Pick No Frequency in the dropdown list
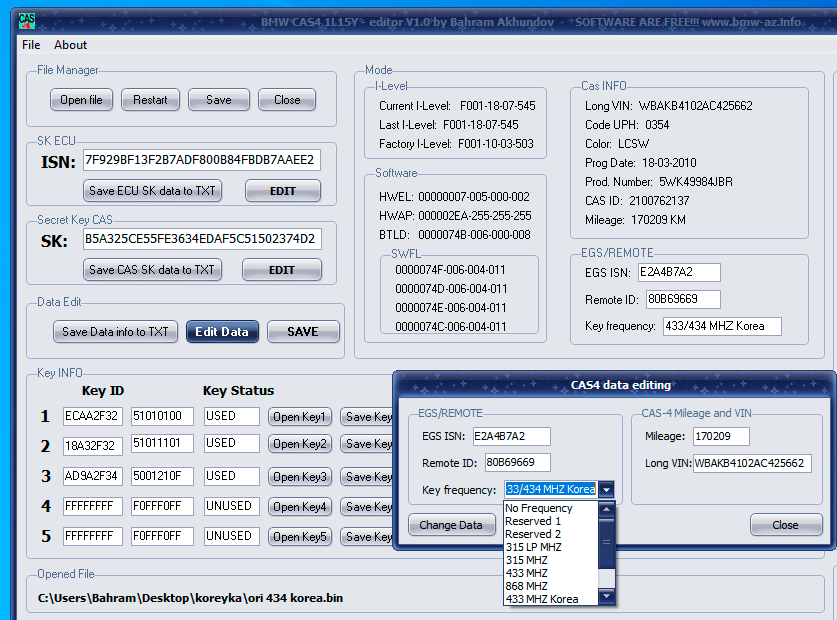 click(x=538, y=508)
